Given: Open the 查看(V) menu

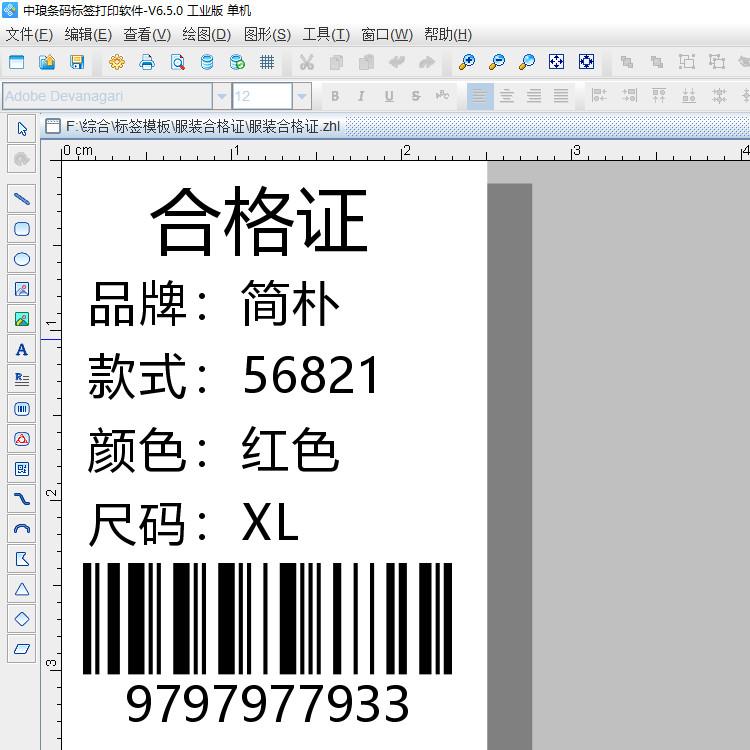Looking at the screenshot, I should (x=147, y=34).
